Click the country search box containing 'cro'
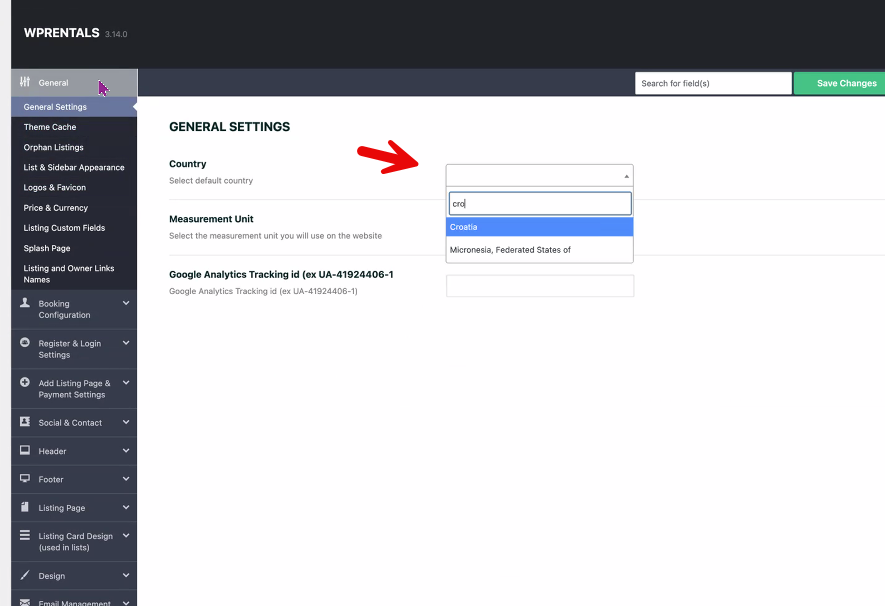 [x=540, y=203]
